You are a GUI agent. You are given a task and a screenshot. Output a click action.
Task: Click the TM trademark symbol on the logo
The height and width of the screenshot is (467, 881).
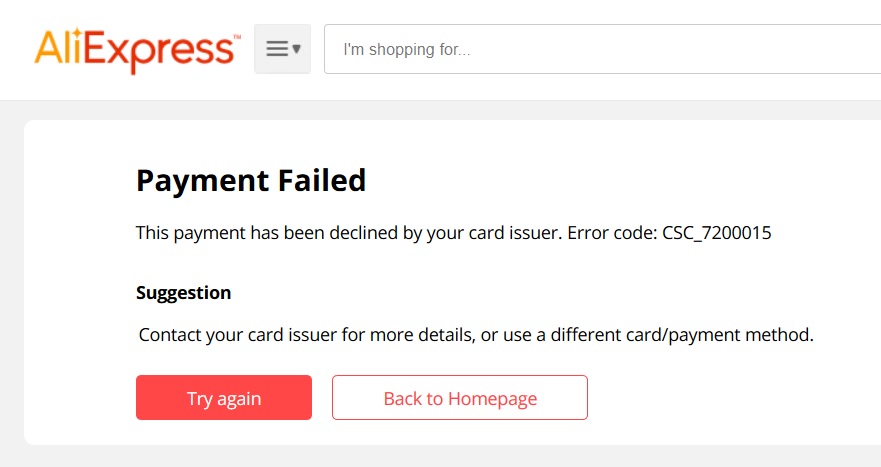237,37
